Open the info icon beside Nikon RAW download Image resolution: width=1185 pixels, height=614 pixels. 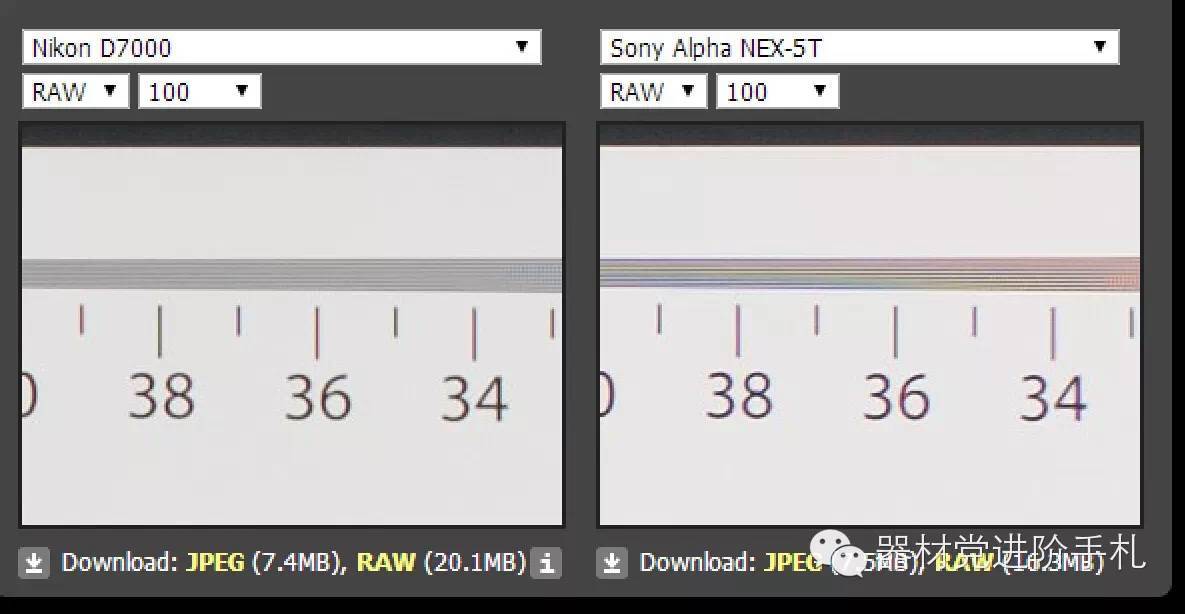coord(546,563)
